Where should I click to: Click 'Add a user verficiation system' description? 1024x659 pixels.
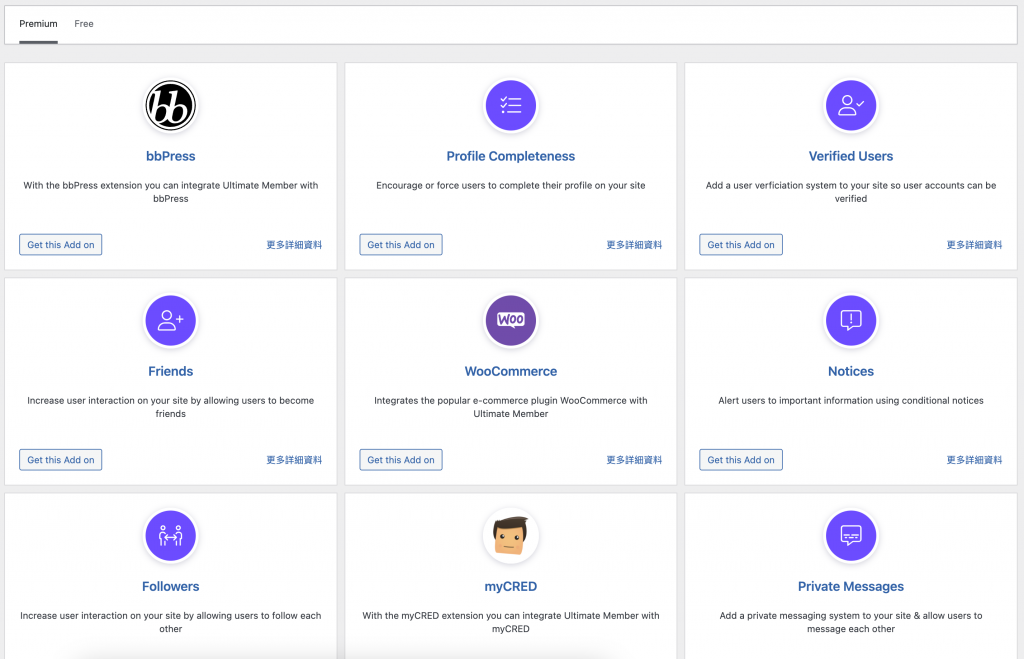tap(851, 192)
